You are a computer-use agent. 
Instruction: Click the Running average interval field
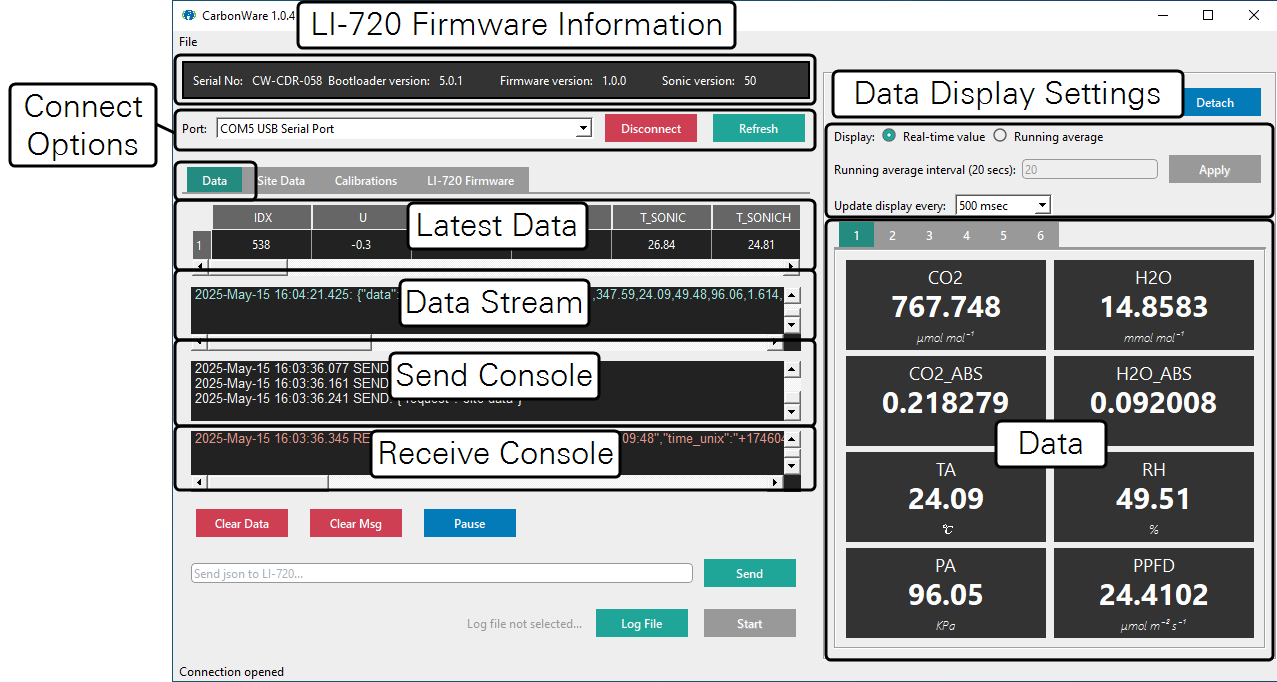1089,170
